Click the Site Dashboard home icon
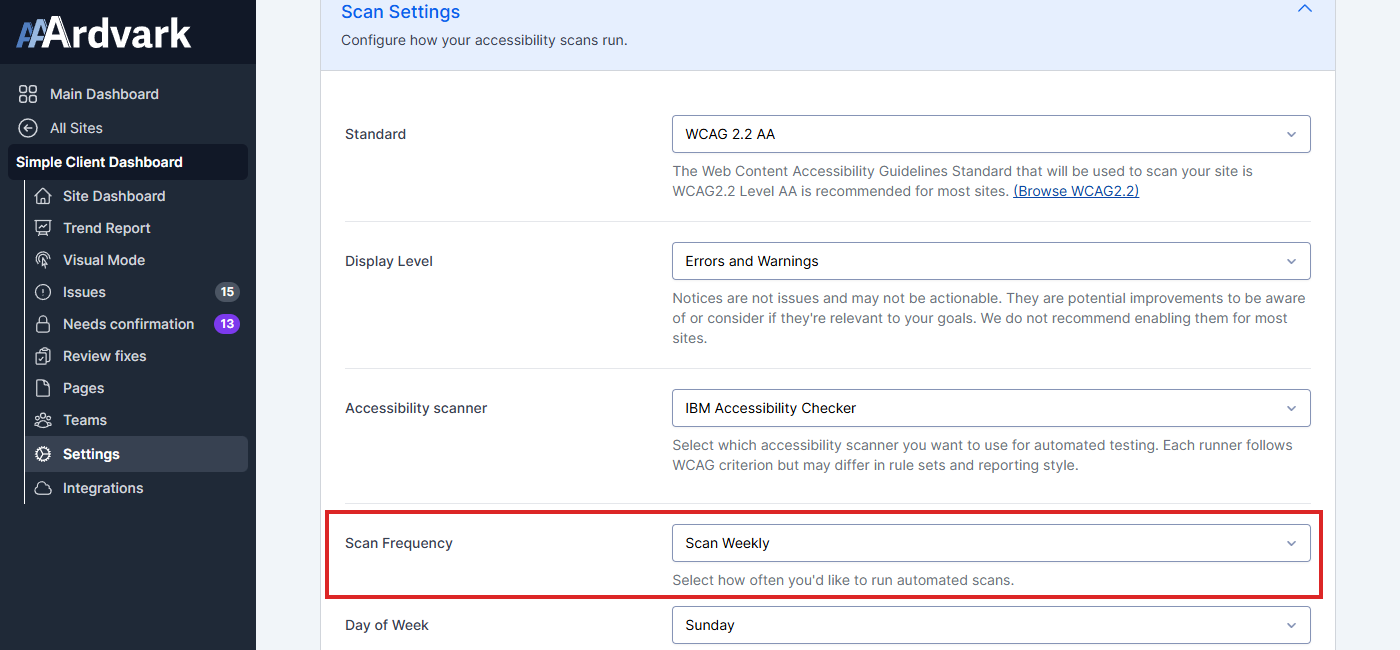The height and width of the screenshot is (650, 1400). (x=43, y=196)
